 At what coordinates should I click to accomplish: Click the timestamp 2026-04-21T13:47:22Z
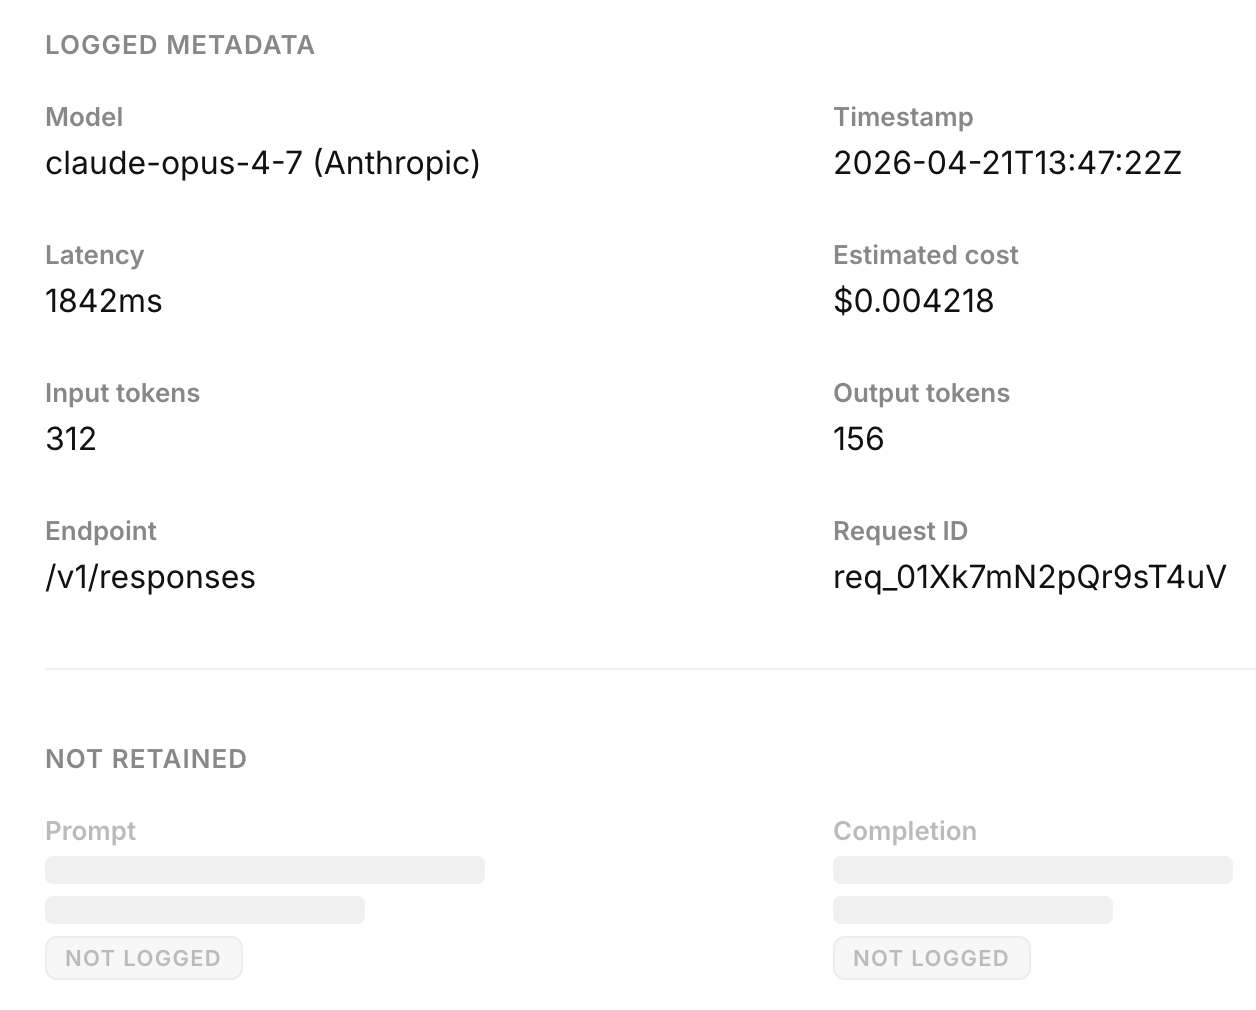(1007, 162)
